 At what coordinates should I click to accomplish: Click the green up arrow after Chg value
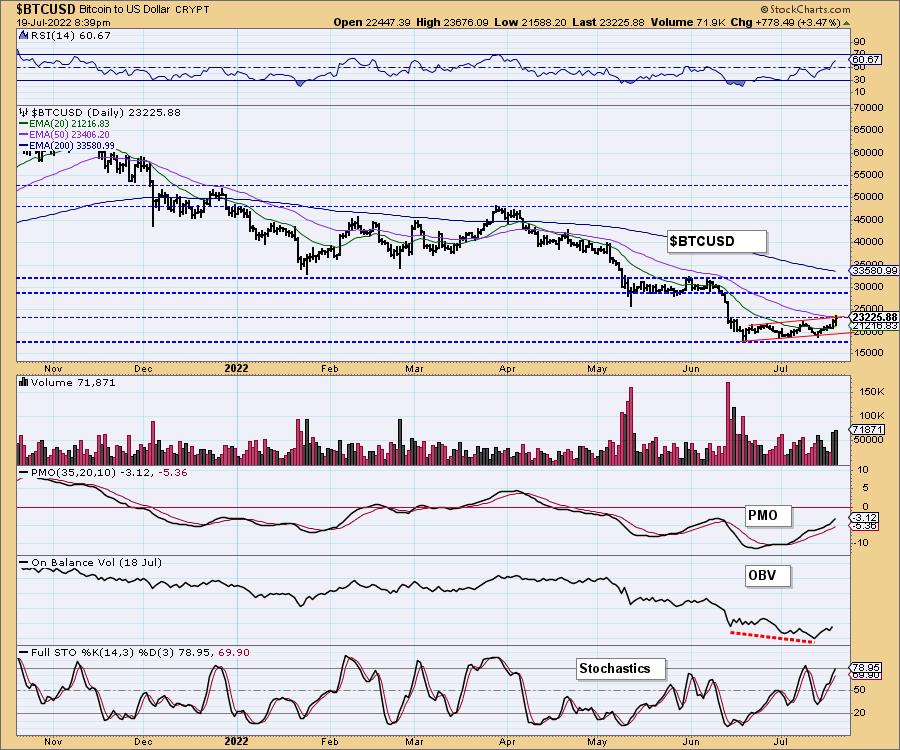click(847, 23)
